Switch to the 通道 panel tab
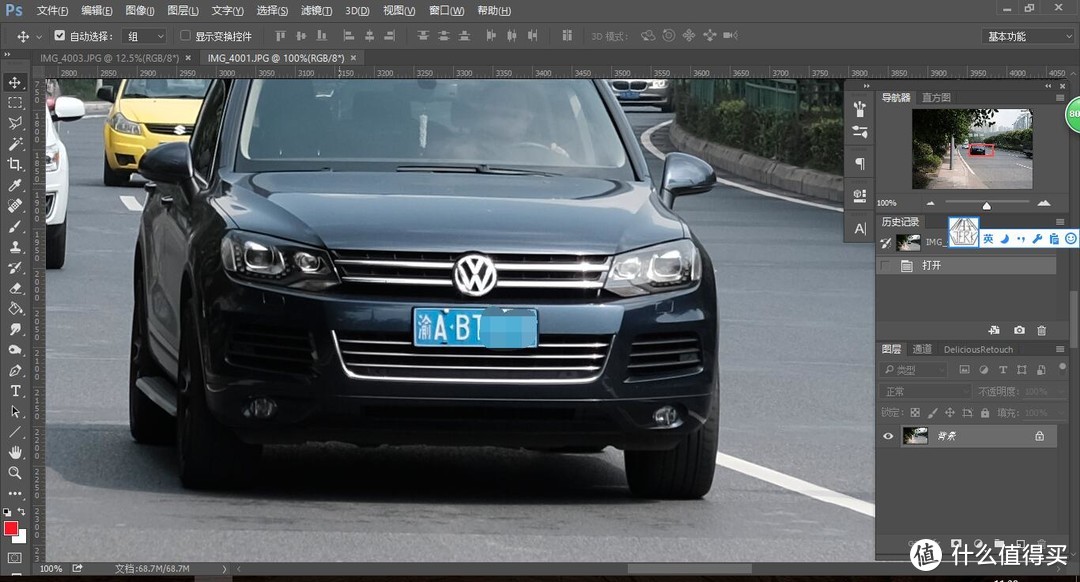The image size is (1080, 582). 922,349
